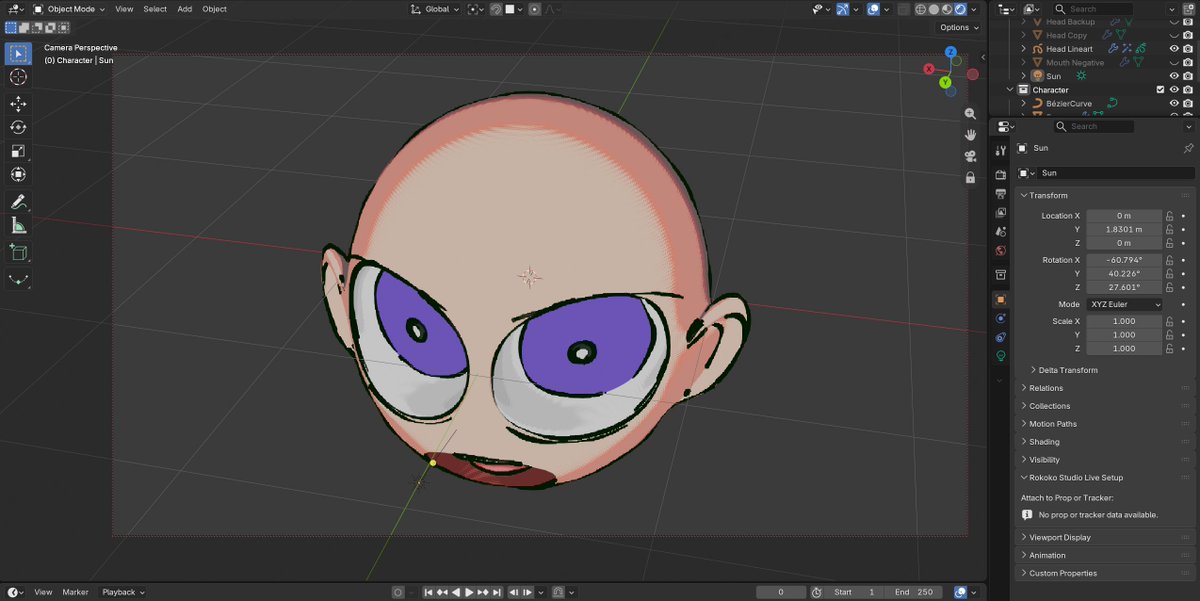Image resolution: width=1200 pixels, height=601 pixels.
Task: Select the Cursor tool
Action: pos(18,77)
